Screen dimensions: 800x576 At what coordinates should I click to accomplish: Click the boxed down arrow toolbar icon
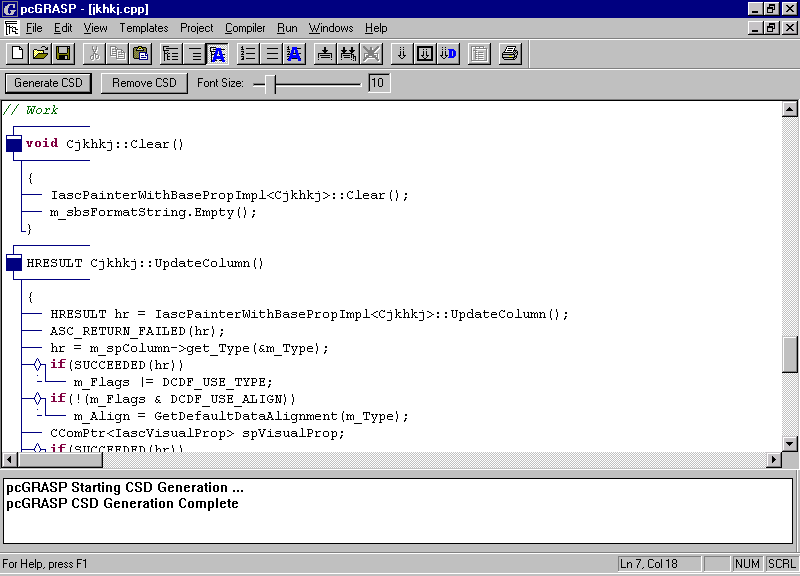pos(424,54)
